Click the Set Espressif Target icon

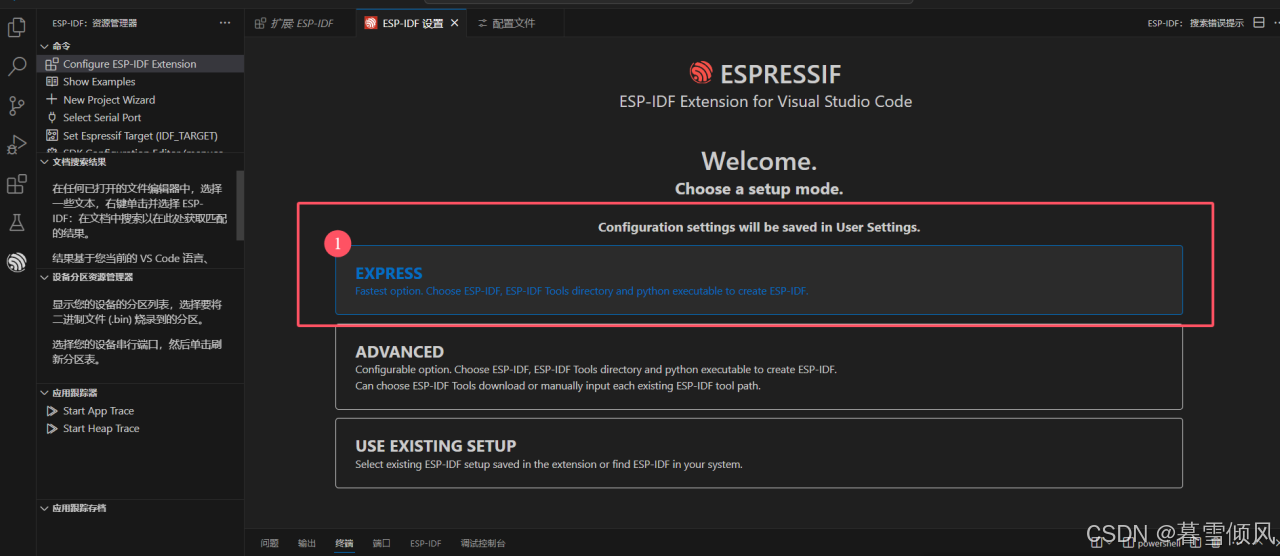(52, 136)
